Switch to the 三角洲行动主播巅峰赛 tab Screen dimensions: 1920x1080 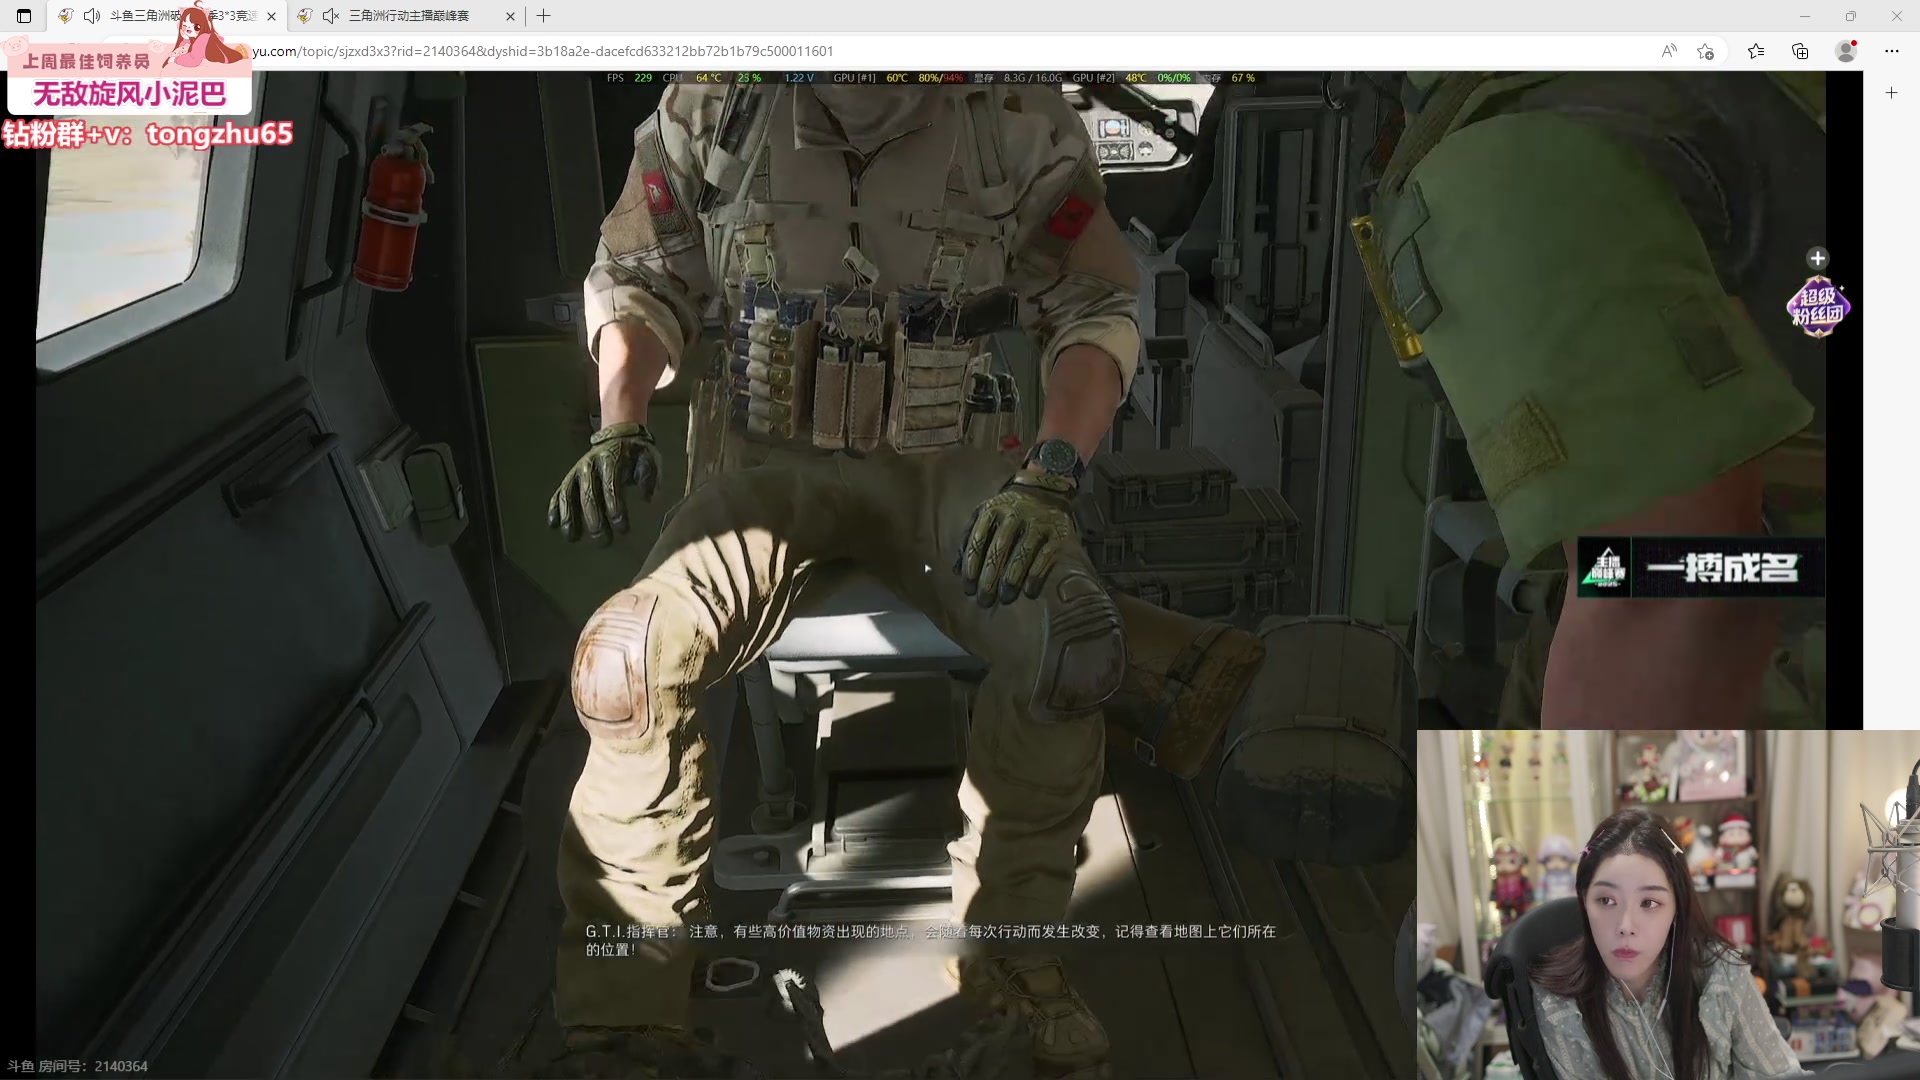409,16
